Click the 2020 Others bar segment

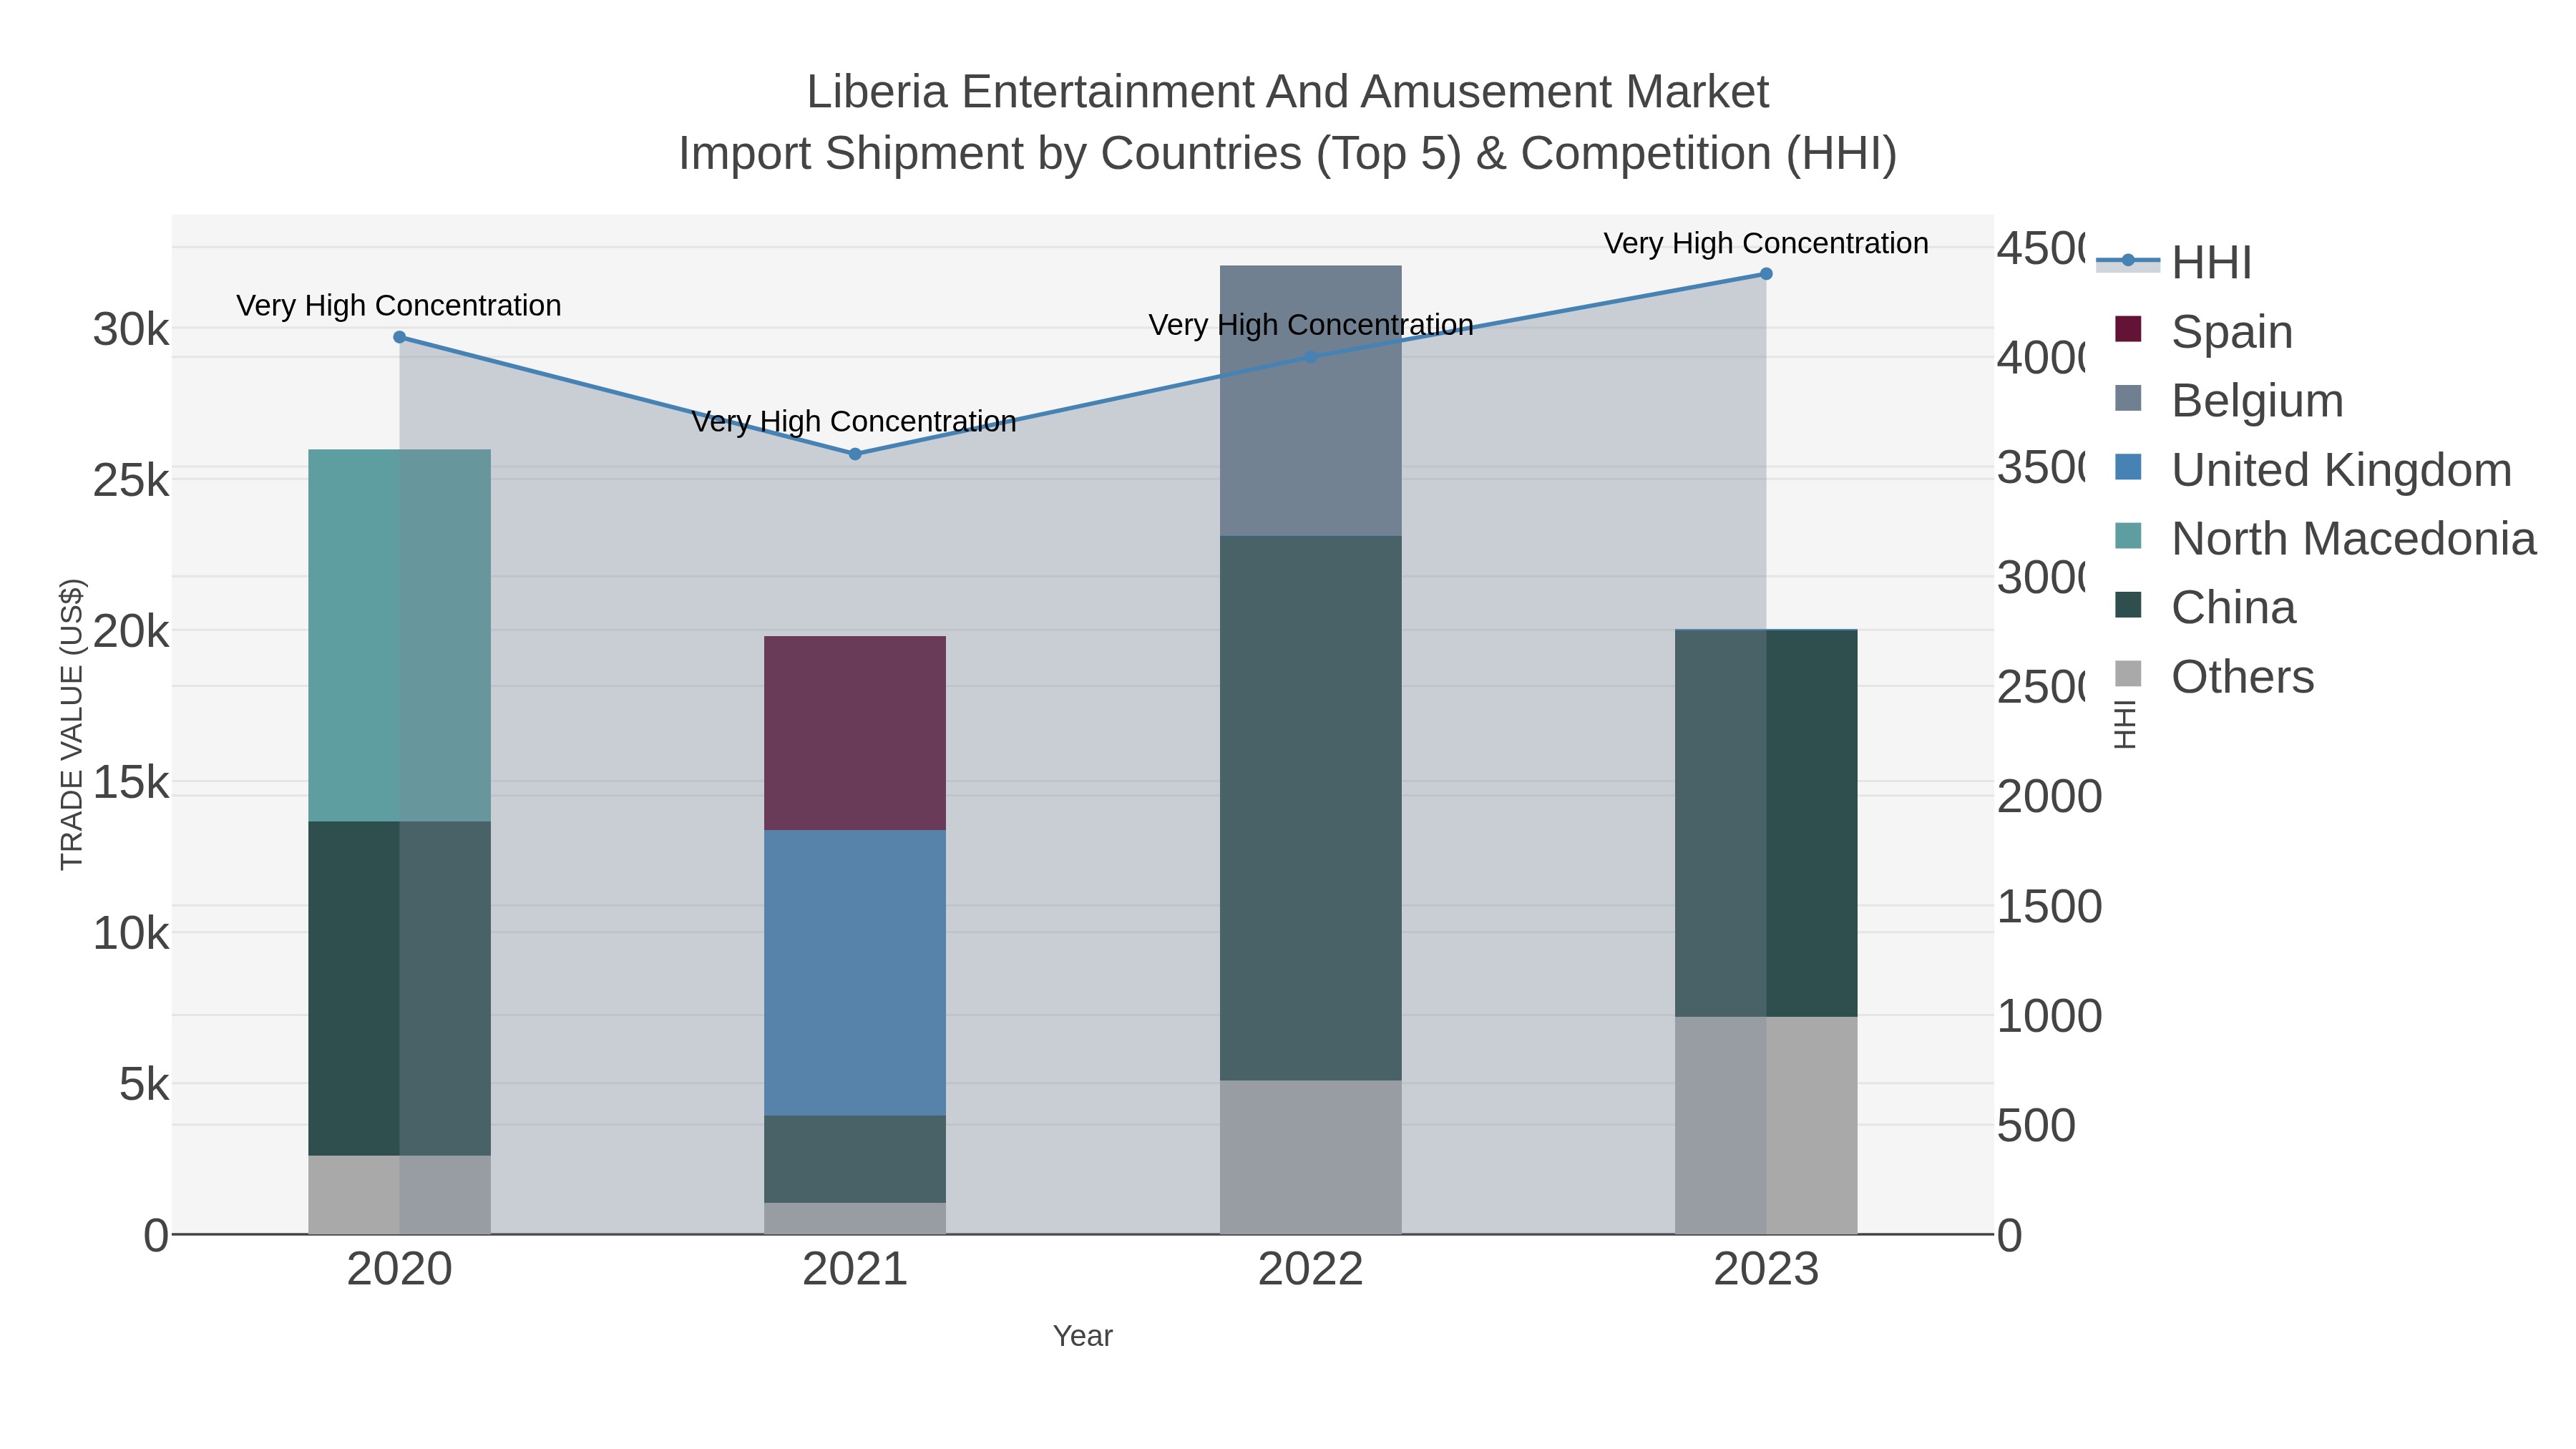399,1195
